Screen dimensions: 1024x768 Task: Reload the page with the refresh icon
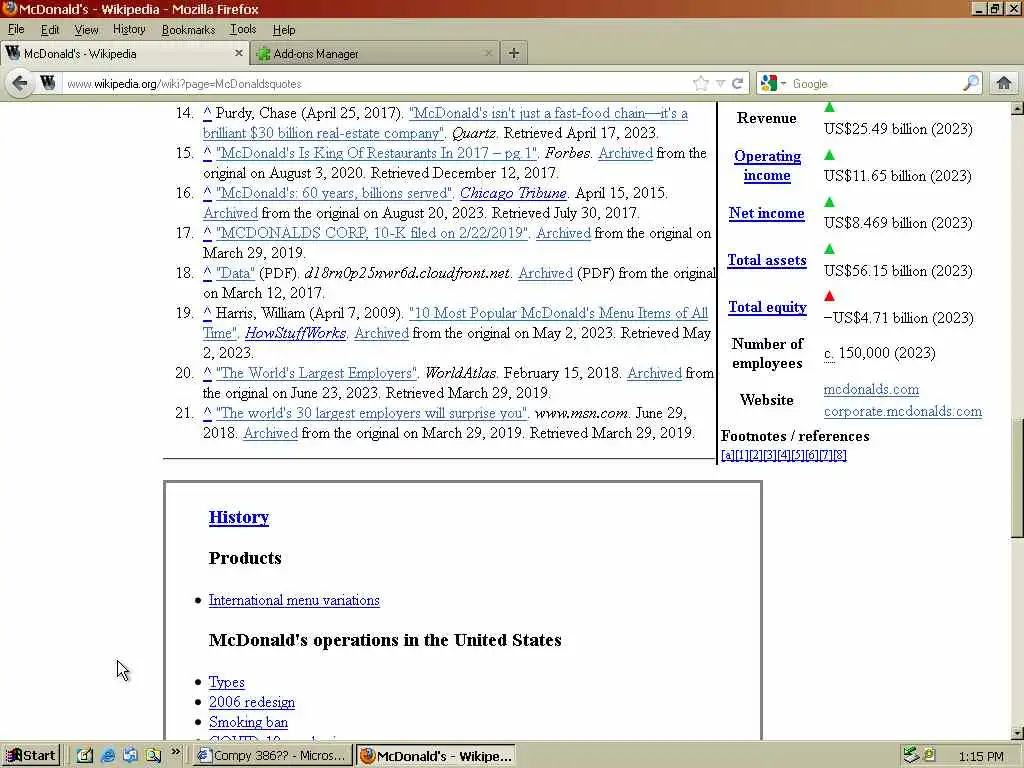click(x=737, y=84)
